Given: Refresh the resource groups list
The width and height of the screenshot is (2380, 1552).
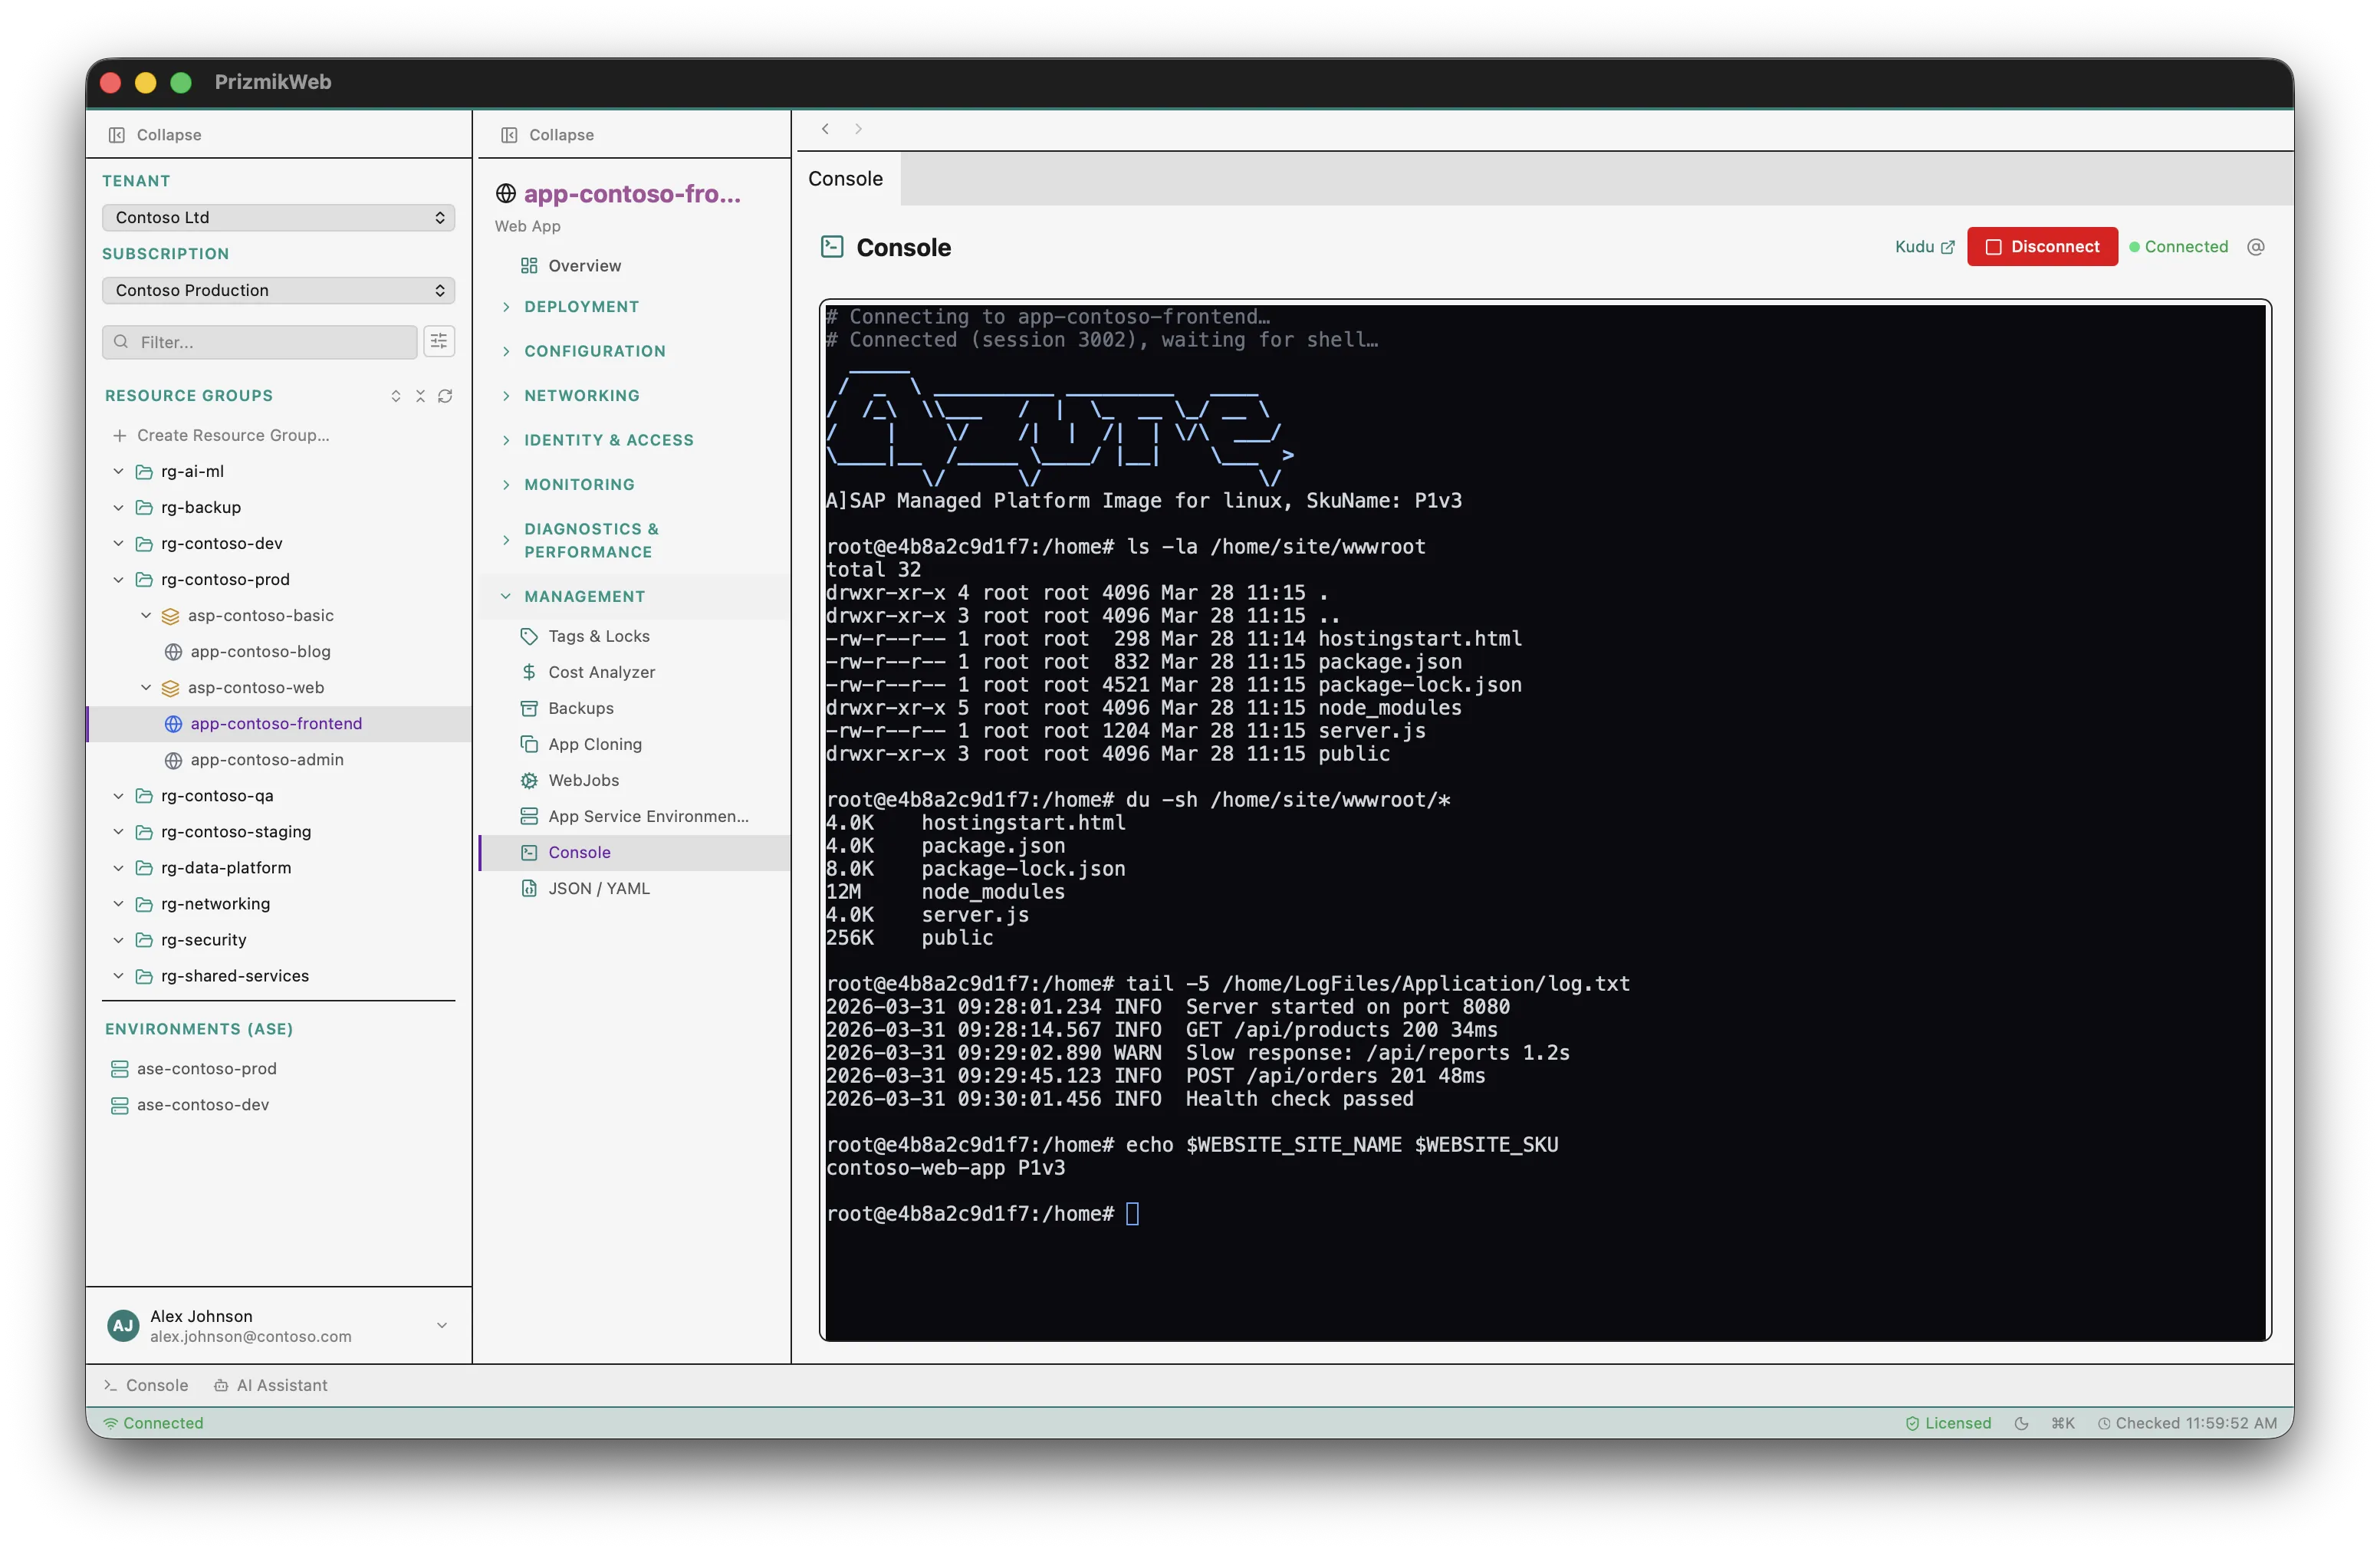Looking at the screenshot, I should tap(446, 396).
